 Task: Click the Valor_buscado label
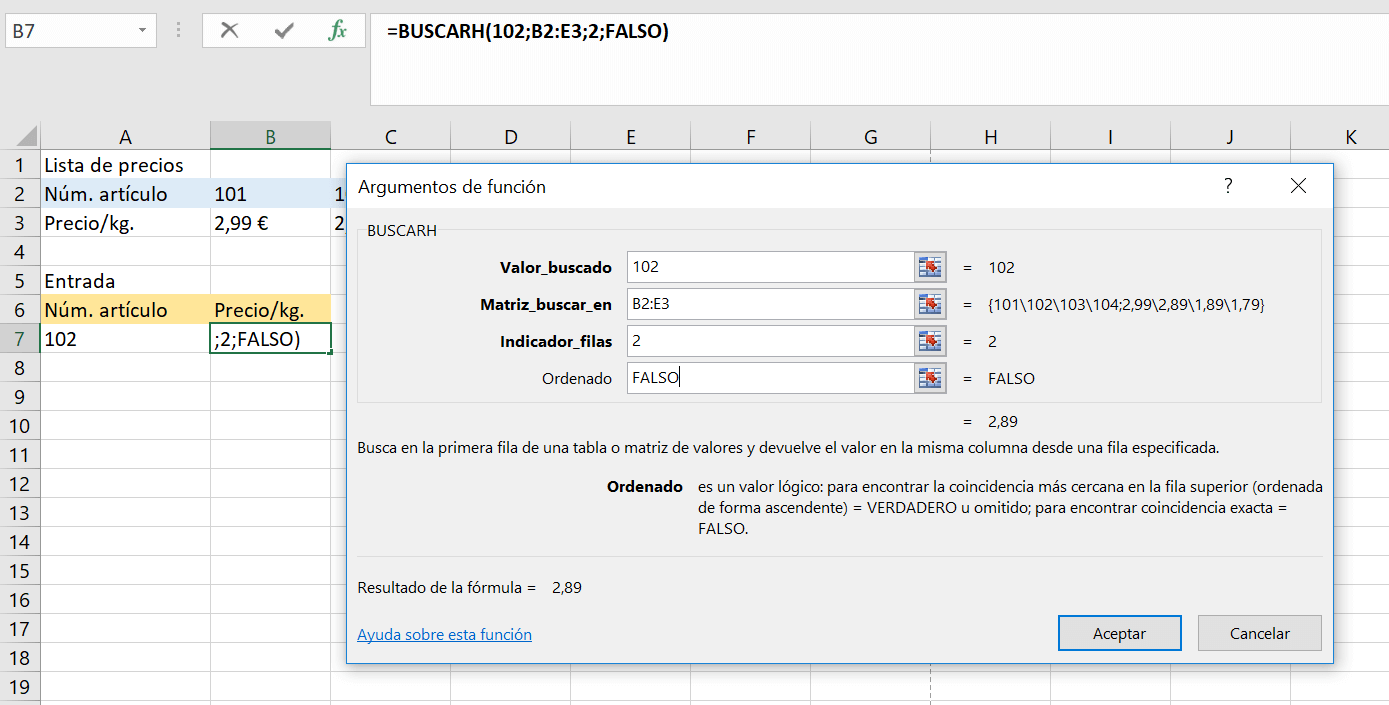555,268
